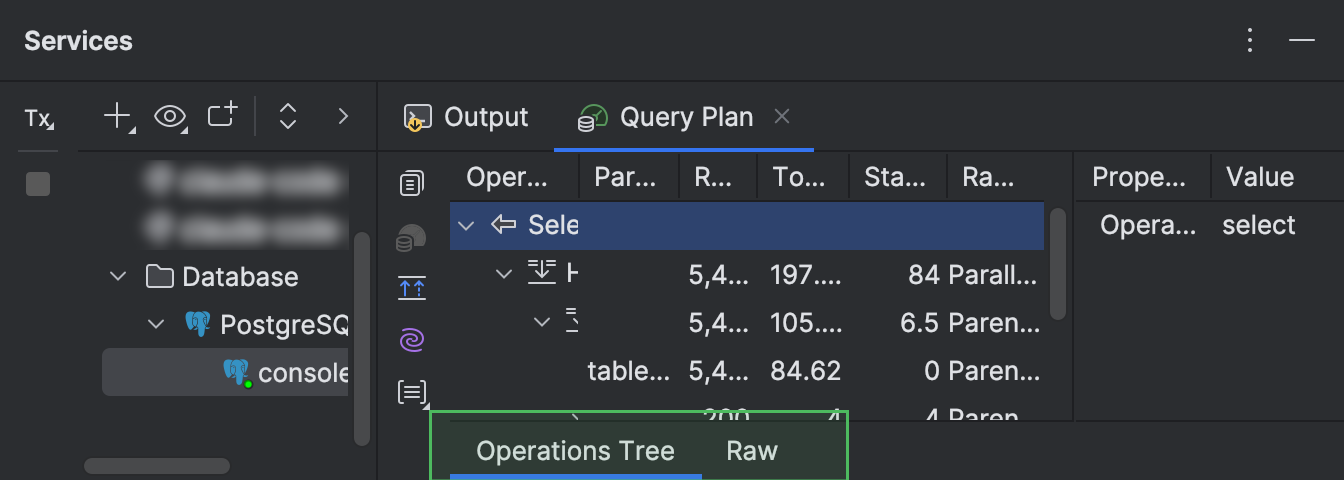Click the '105....' total cost cell
1344x480 pixels.
pos(805,322)
